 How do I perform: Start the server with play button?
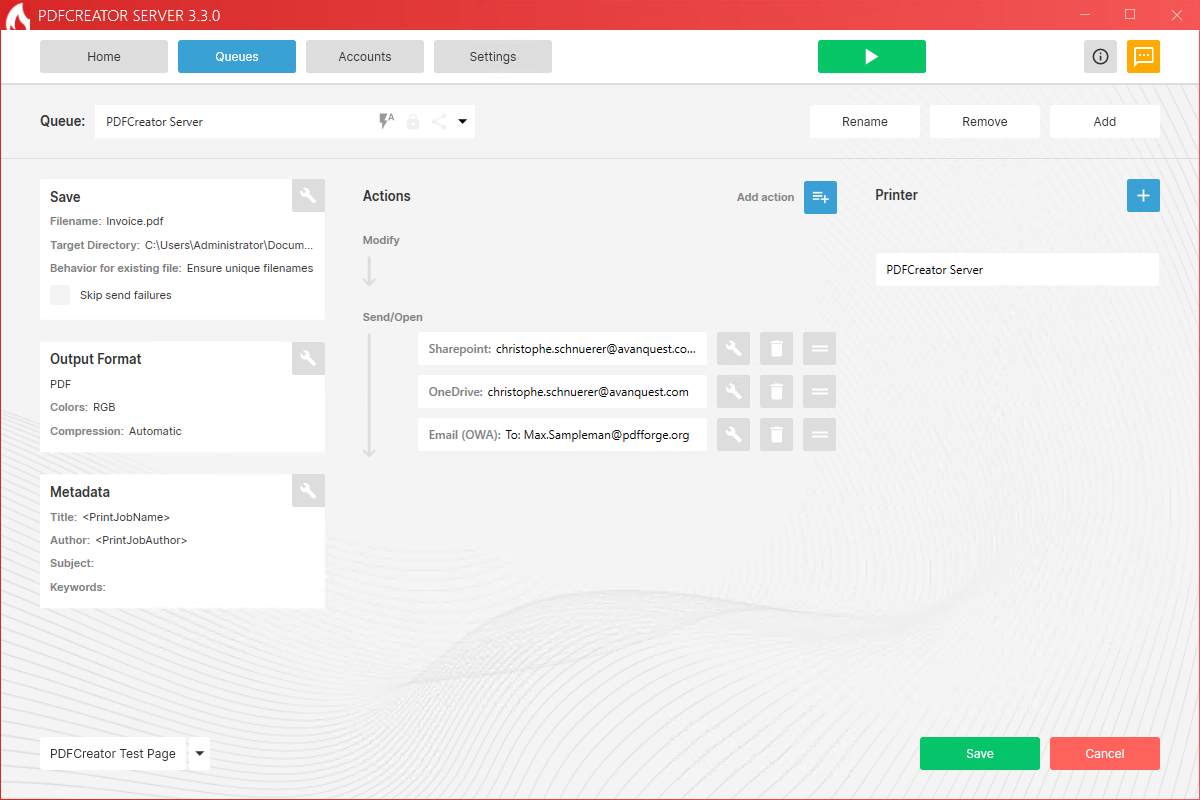click(872, 57)
